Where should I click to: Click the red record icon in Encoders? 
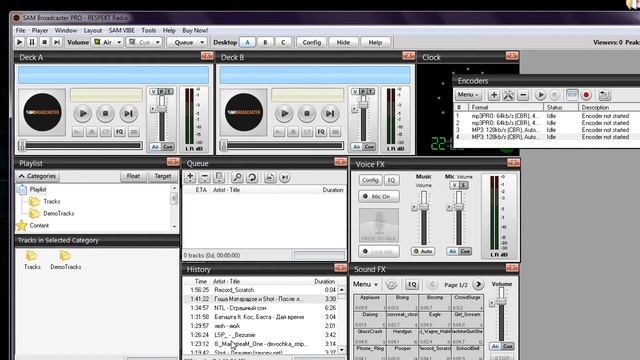586,95
